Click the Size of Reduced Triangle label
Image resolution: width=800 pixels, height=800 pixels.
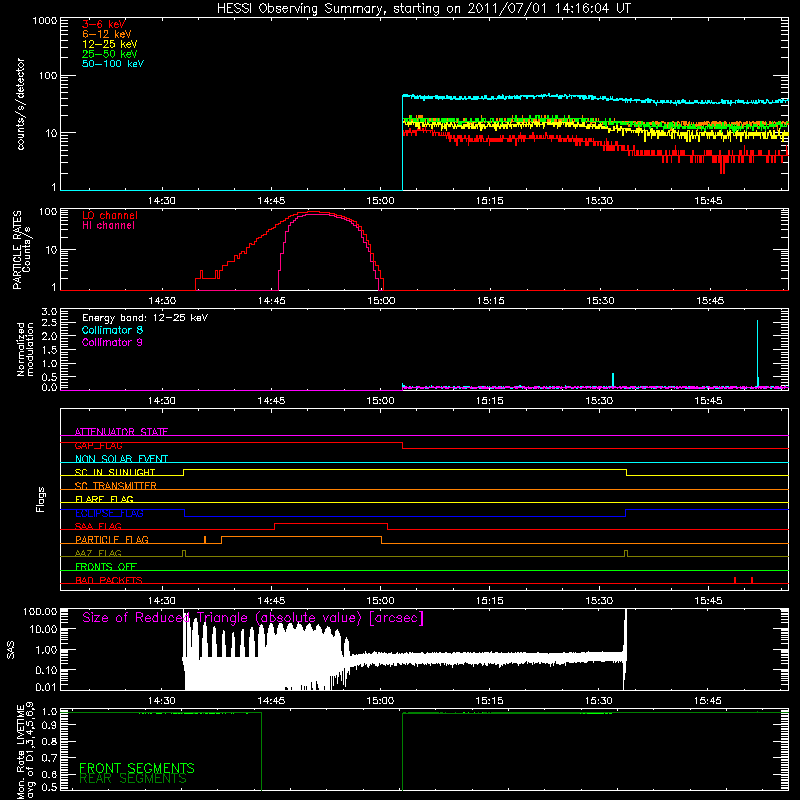[x=253, y=618]
